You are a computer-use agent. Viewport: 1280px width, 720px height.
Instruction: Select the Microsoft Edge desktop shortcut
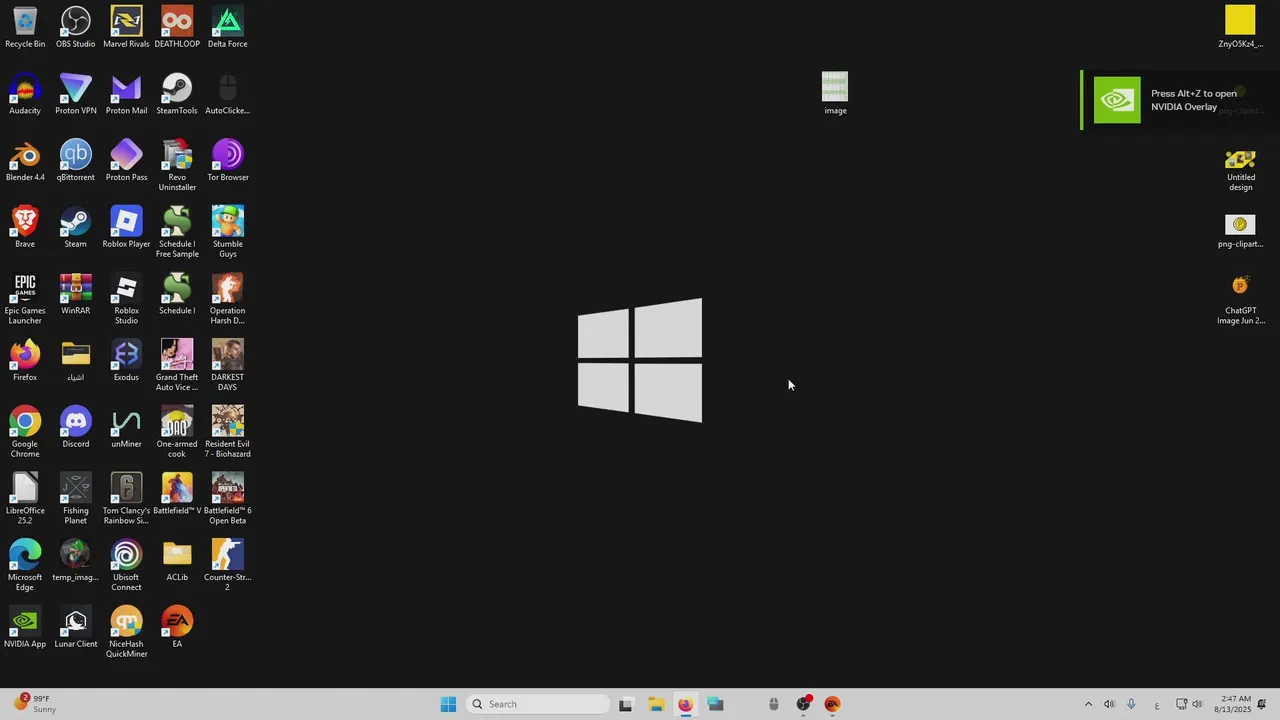pos(25,565)
